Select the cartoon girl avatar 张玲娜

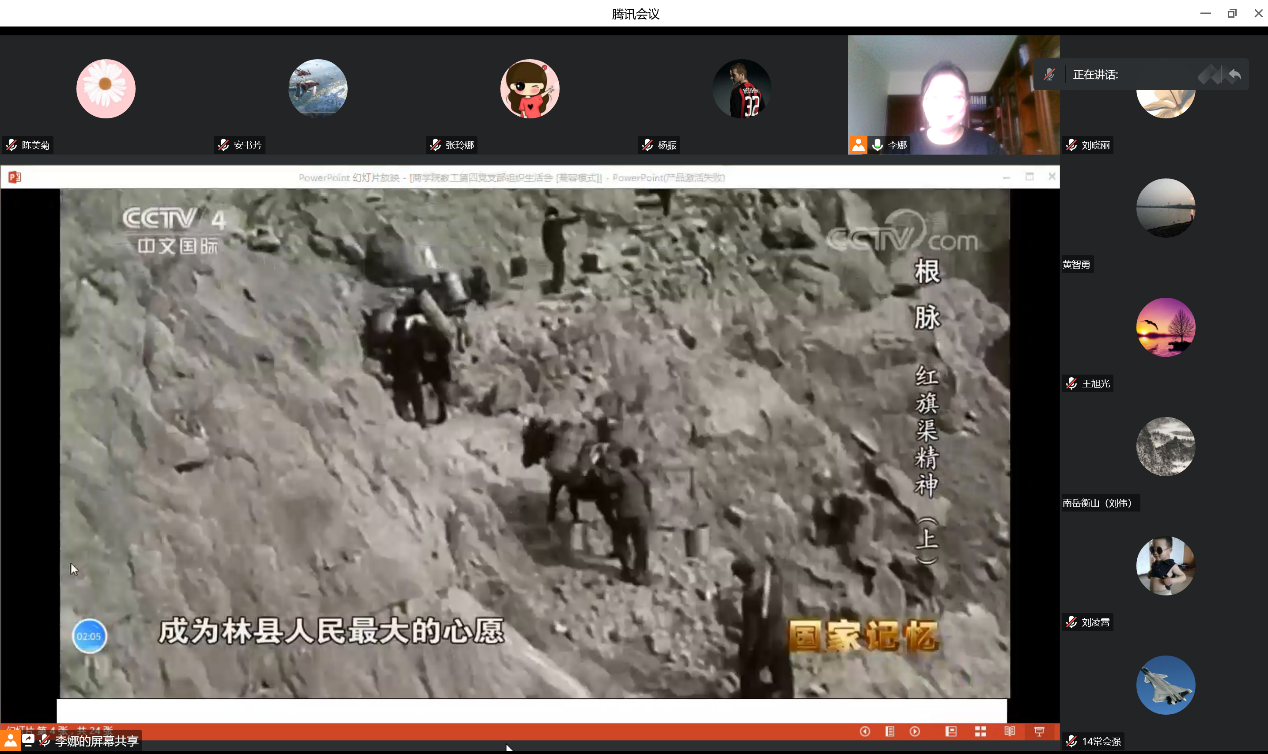coord(530,89)
